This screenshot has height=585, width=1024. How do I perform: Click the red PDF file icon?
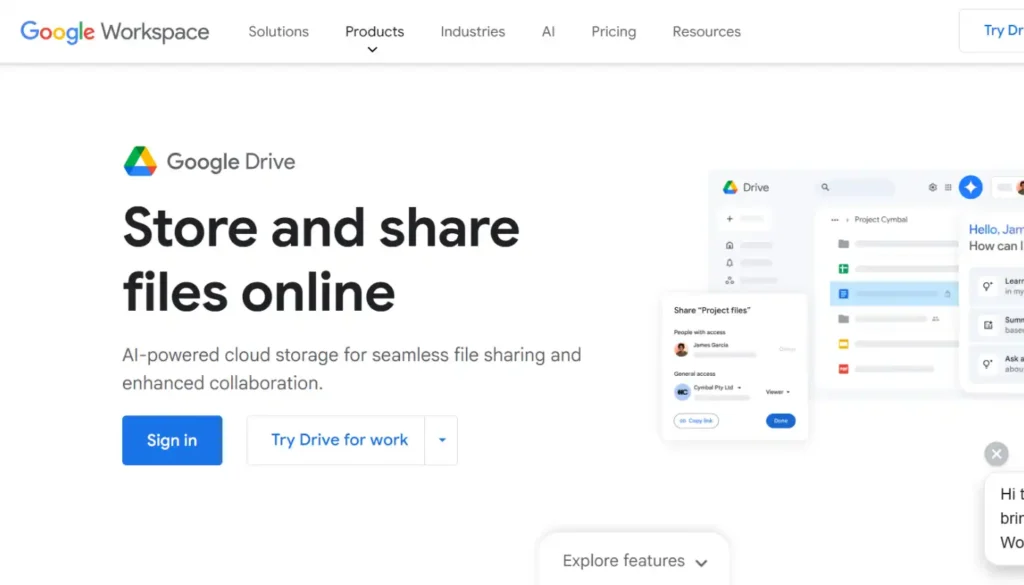pos(844,369)
